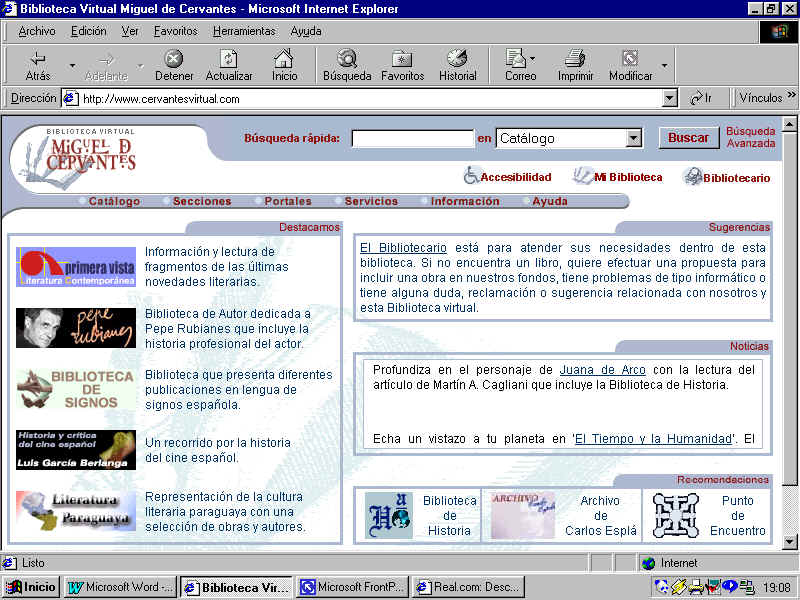Open the Primera Vista literatura contemporánea banner
The image size is (800, 600).
76,266
